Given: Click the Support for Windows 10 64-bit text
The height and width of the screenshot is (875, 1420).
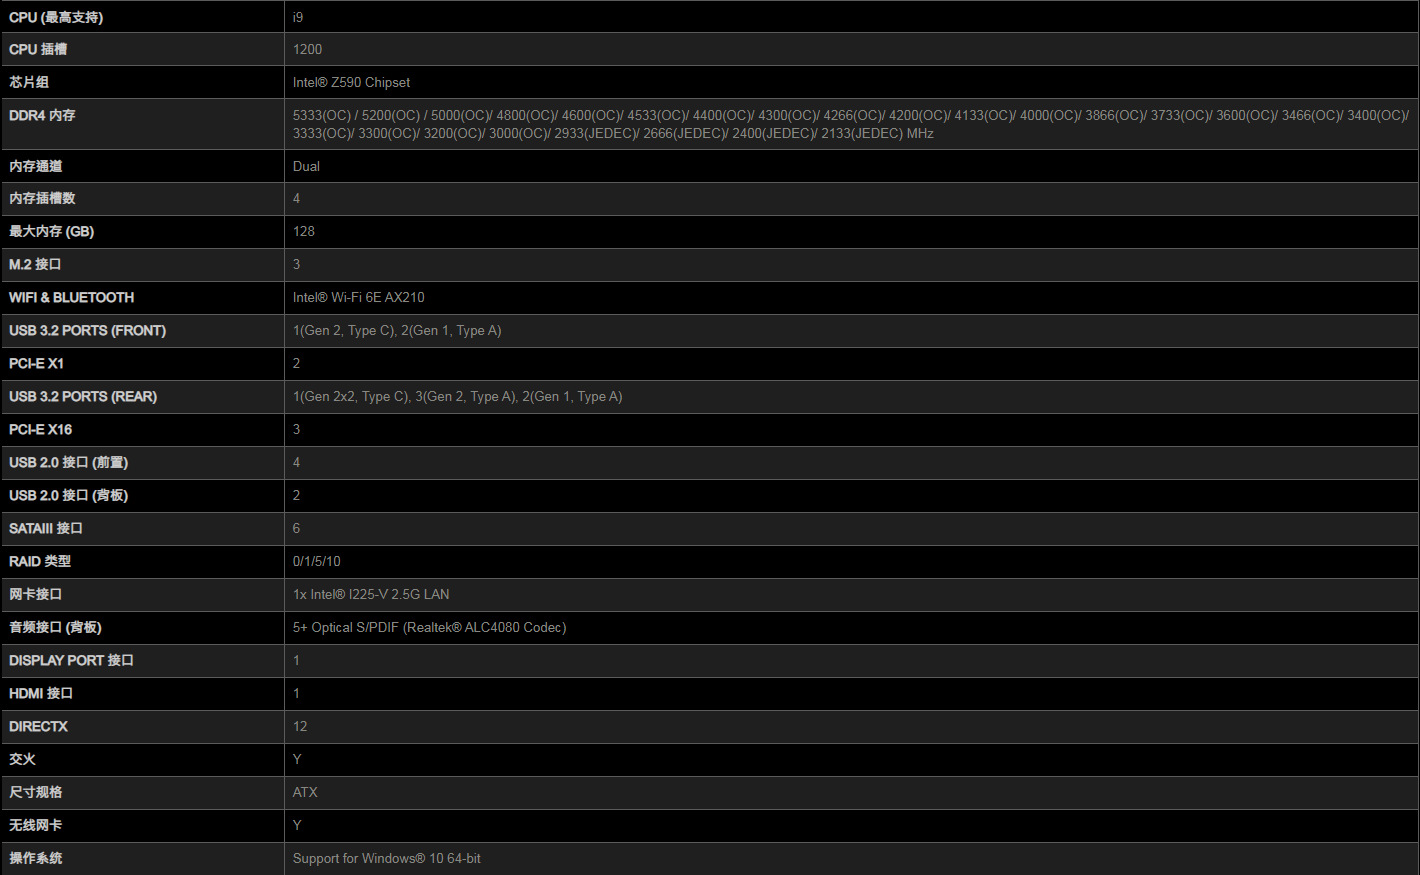Looking at the screenshot, I should (x=386, y=858).
